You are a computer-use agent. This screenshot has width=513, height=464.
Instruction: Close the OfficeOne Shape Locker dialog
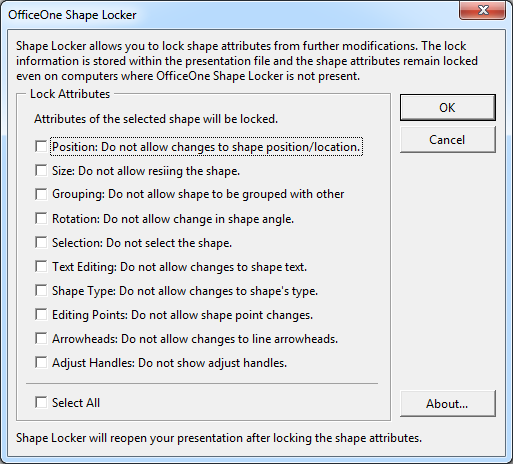click(x=482, y=10)
